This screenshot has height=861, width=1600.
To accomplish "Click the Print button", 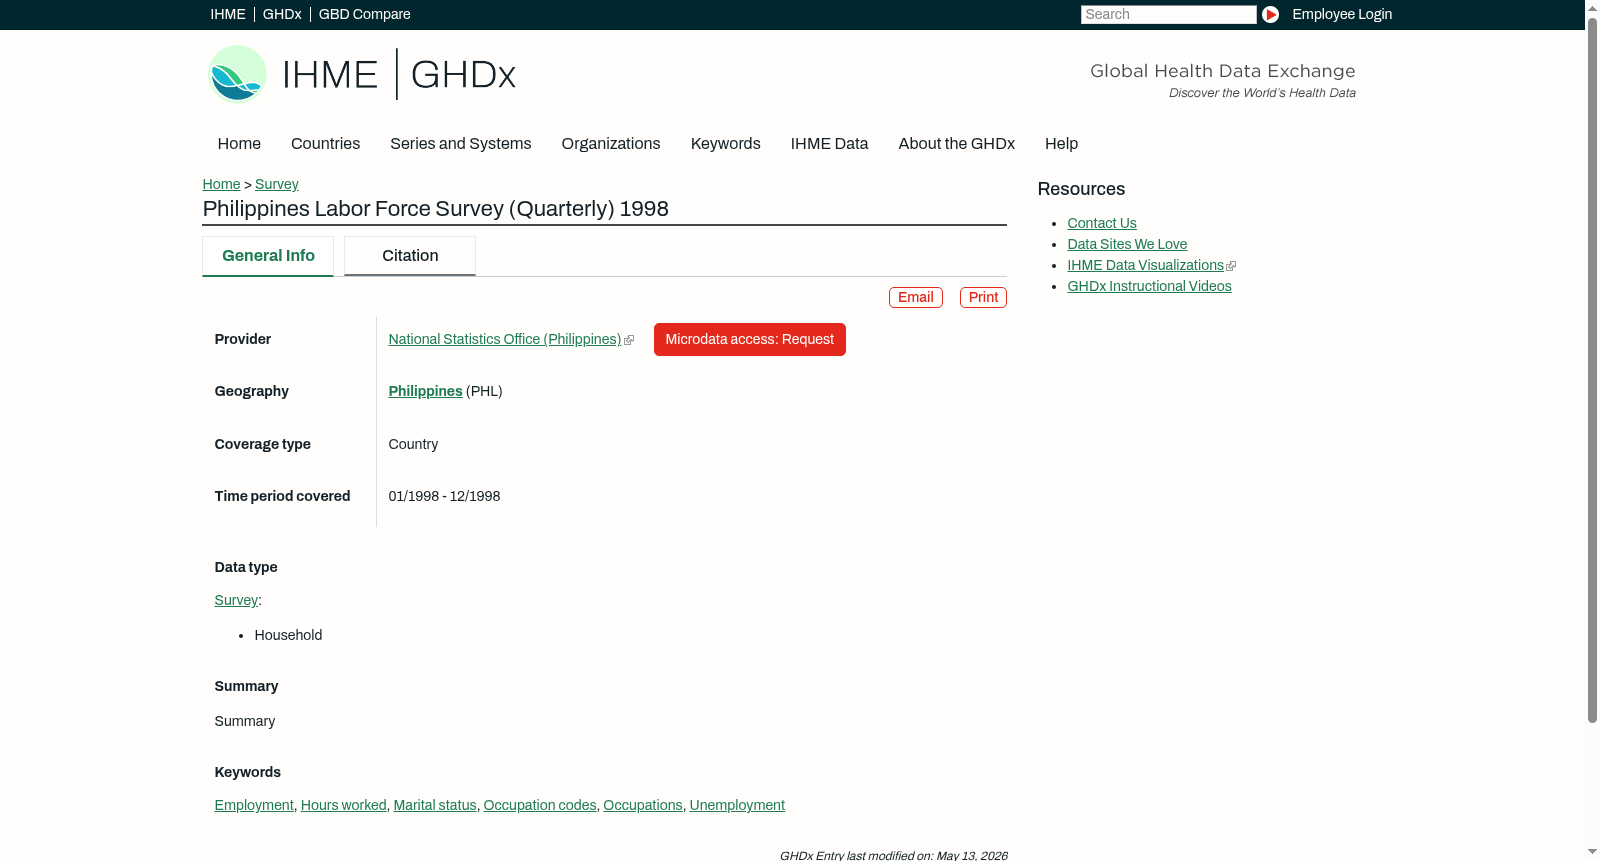I will click(983, 297).
